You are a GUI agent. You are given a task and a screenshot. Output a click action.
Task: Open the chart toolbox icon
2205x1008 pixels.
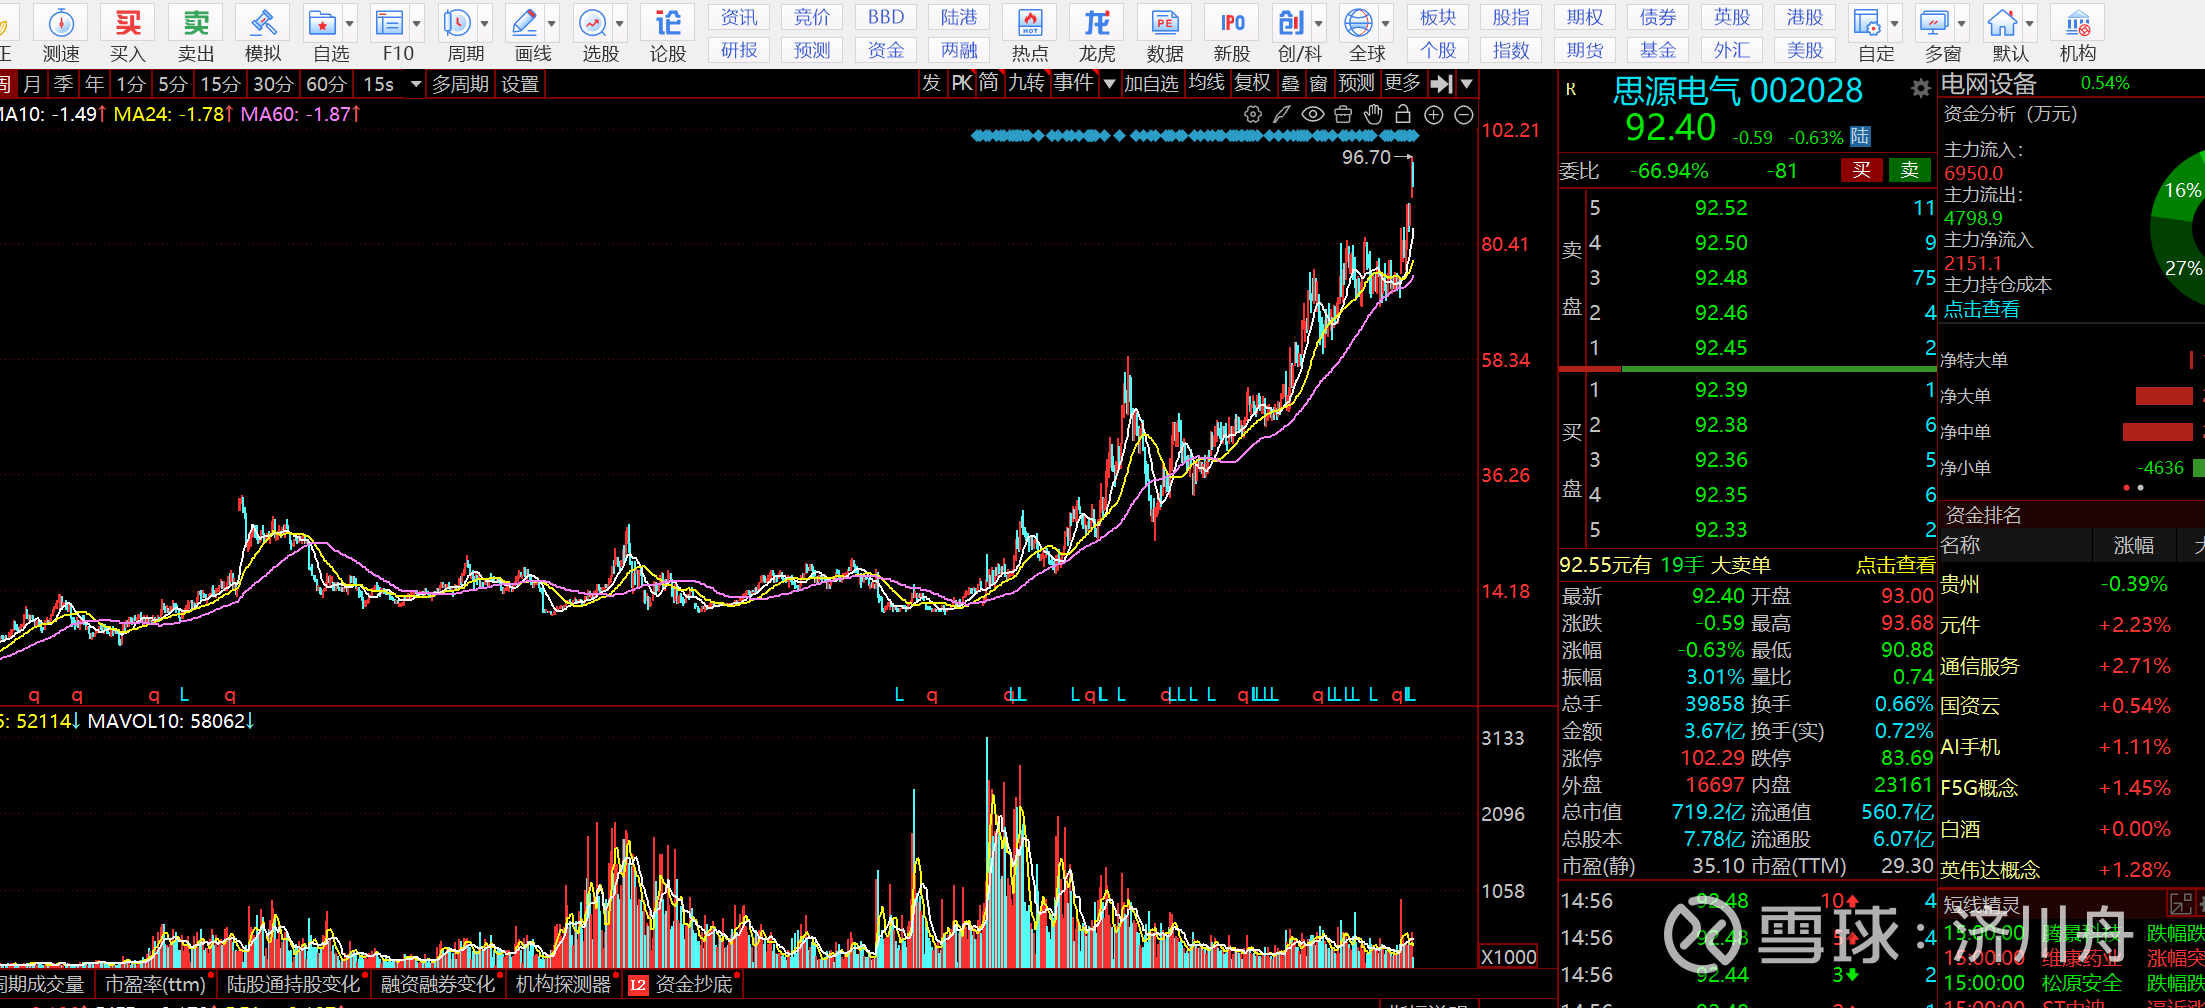(1343, 115)
